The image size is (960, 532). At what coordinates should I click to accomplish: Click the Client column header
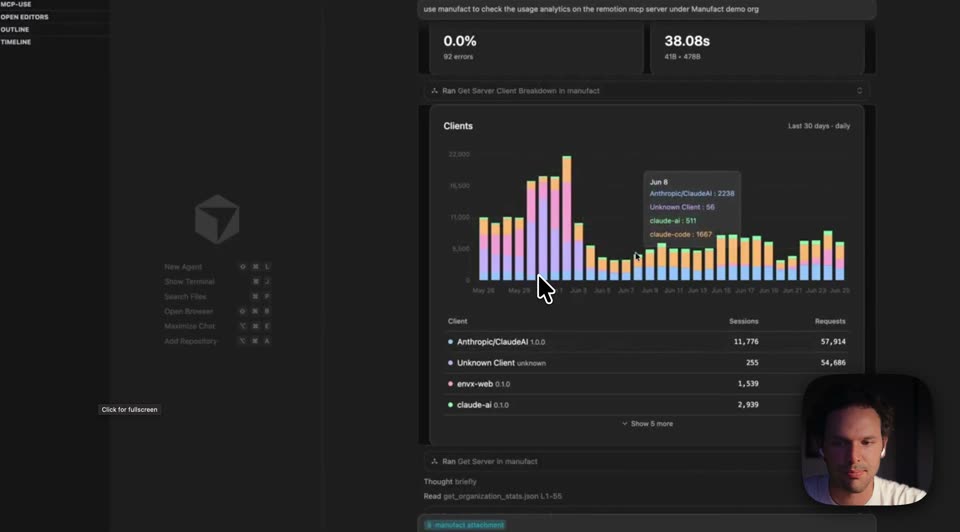pos(457,321)
